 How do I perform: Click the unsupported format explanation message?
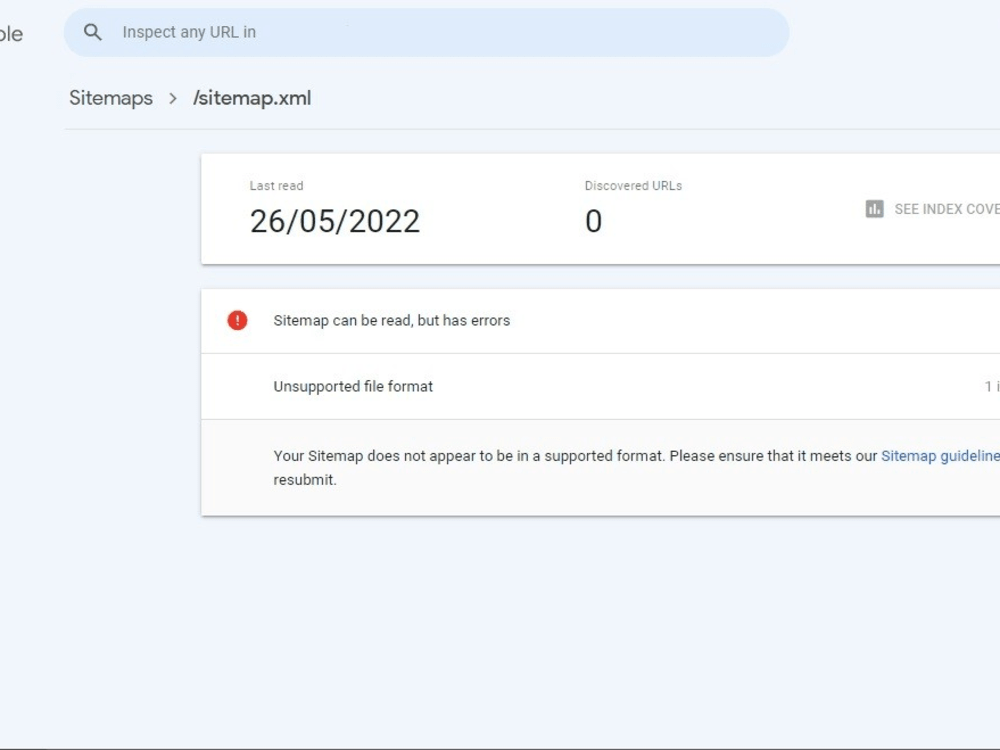click(636, 467)
